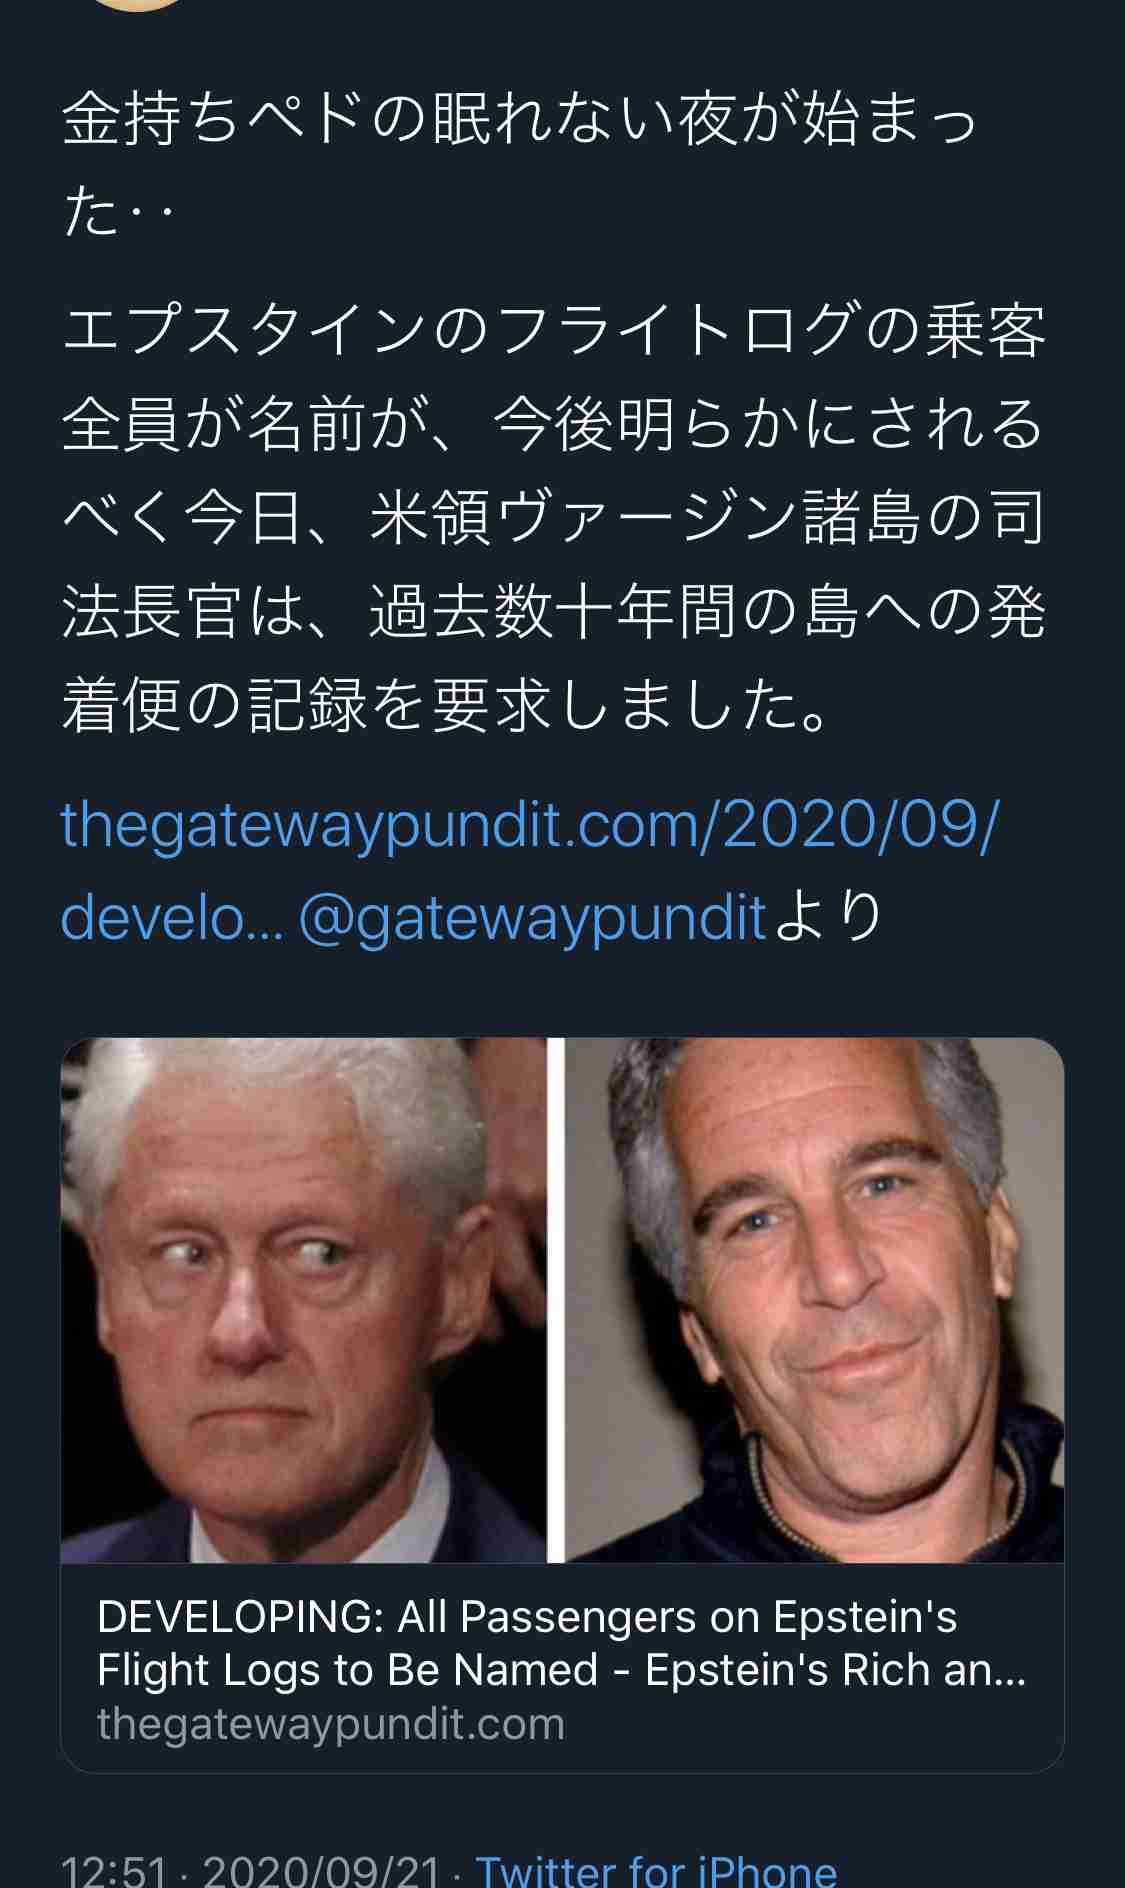This screenshot has width=1125, height=1888.
Task: Tap the truncated "develo…" link portion
Action: (x=172, y=916)
